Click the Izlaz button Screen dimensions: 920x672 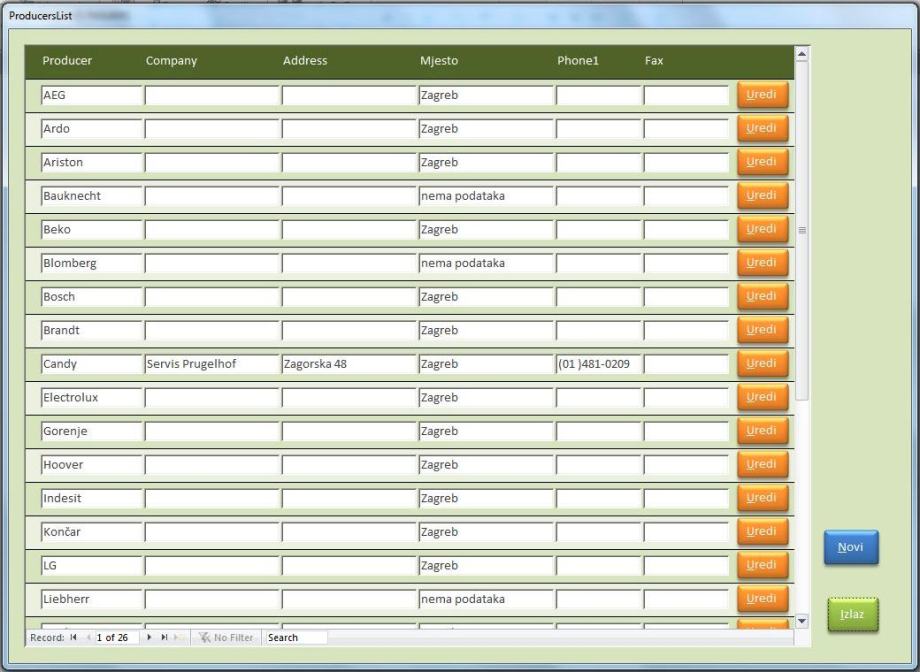pyautogui.click(x=853, y=614)
